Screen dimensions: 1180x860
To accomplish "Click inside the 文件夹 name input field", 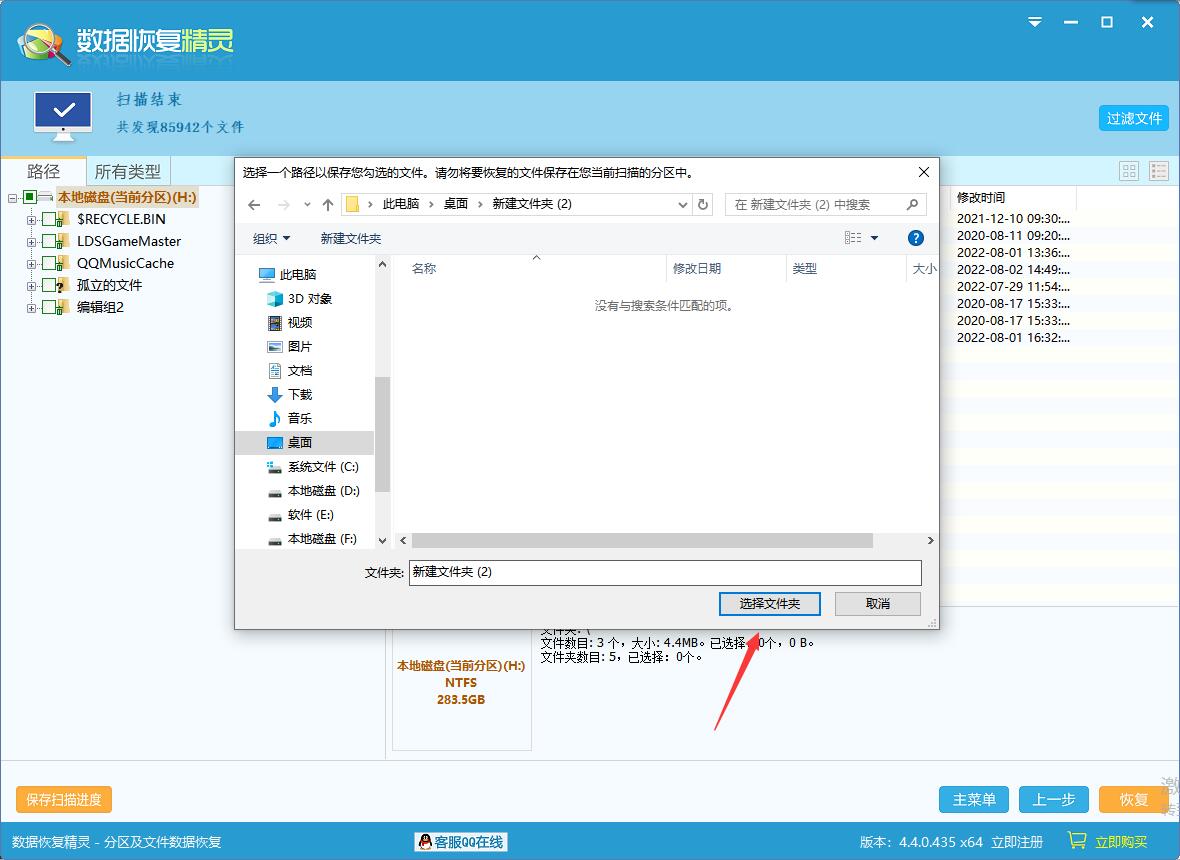I will coord(665,572).
